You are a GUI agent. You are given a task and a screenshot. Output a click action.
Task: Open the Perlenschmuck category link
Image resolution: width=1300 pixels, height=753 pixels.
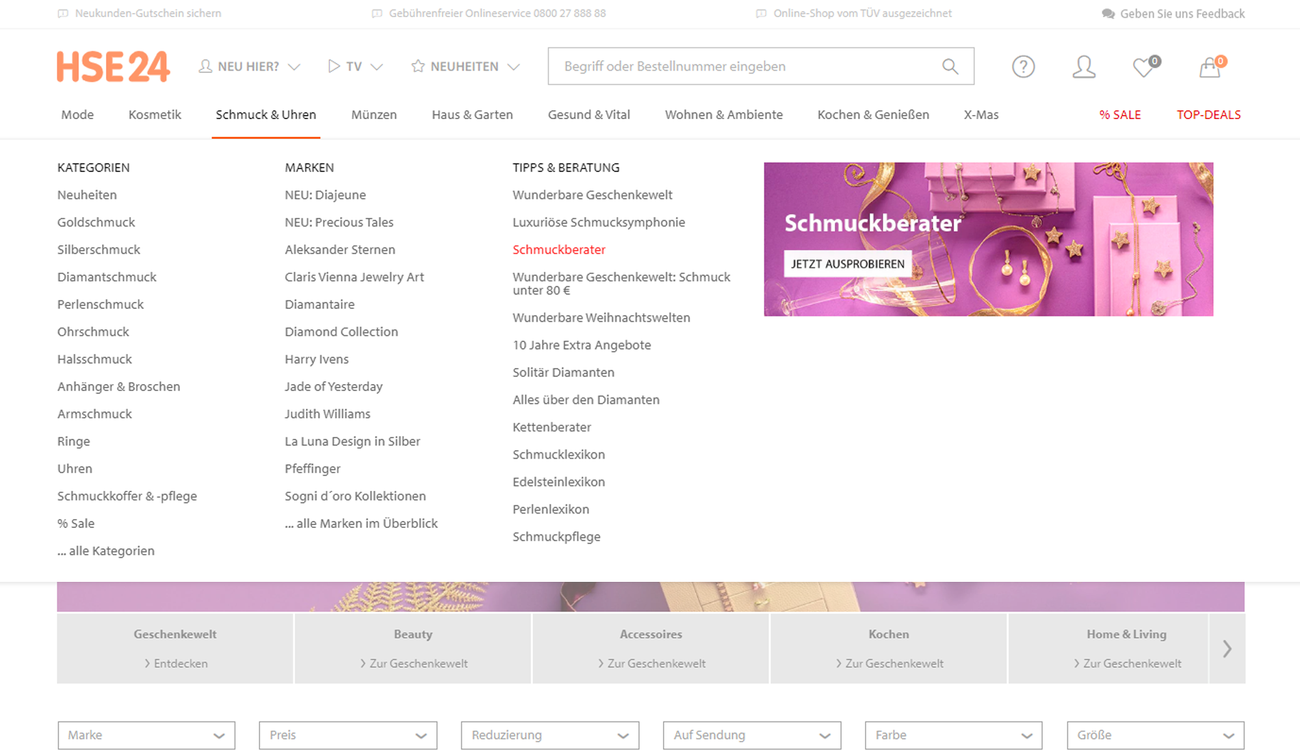click(100, 304)
